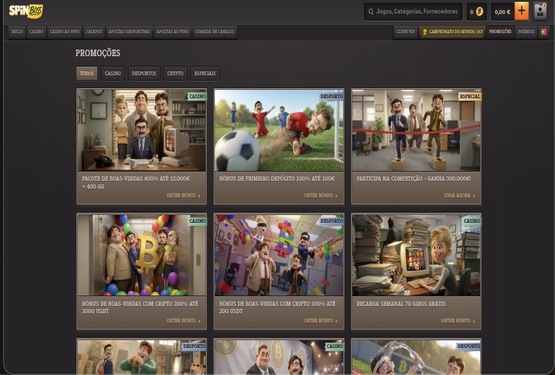This screenshot has width=555, height=375.
Task: Open the football first deposit bonus image
Action: (279, 130)
